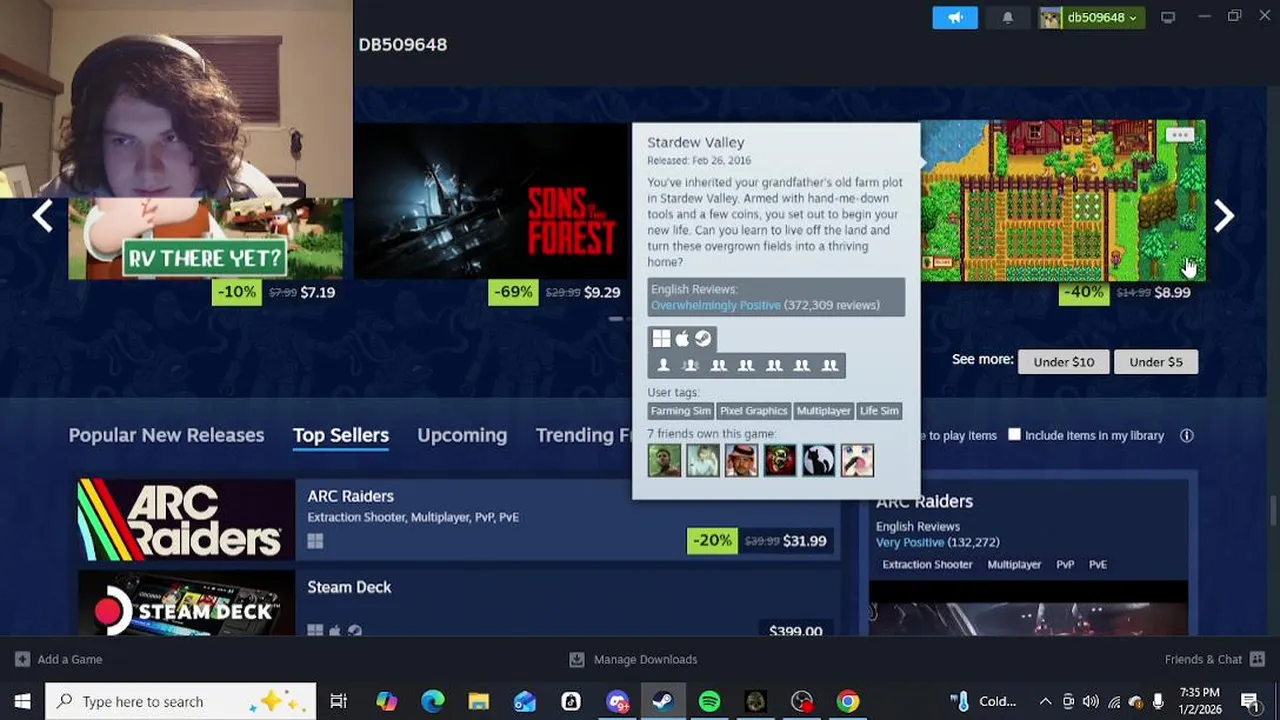Viewport: 1280px width, 720px height.
Task: Click the Windows taskbar search box
Action: 181,701
